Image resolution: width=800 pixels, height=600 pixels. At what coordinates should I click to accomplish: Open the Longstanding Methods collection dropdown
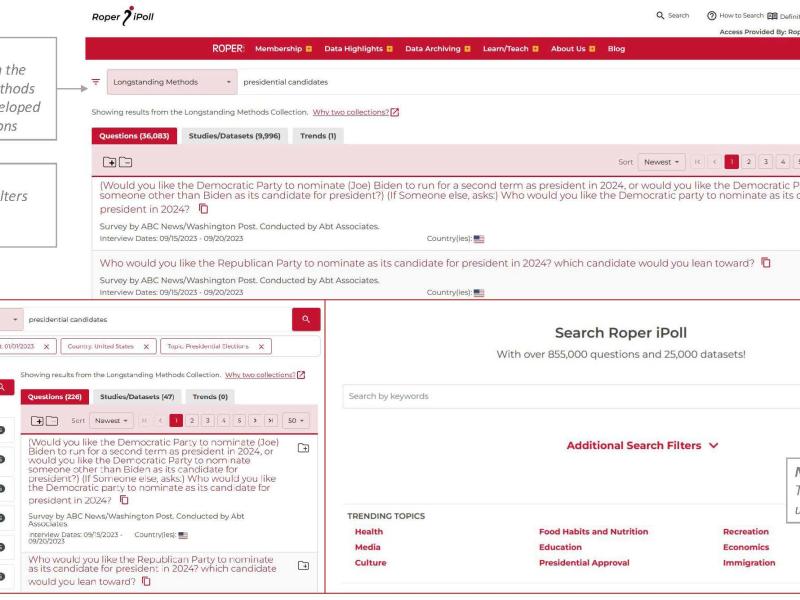(x=172, y=82)
